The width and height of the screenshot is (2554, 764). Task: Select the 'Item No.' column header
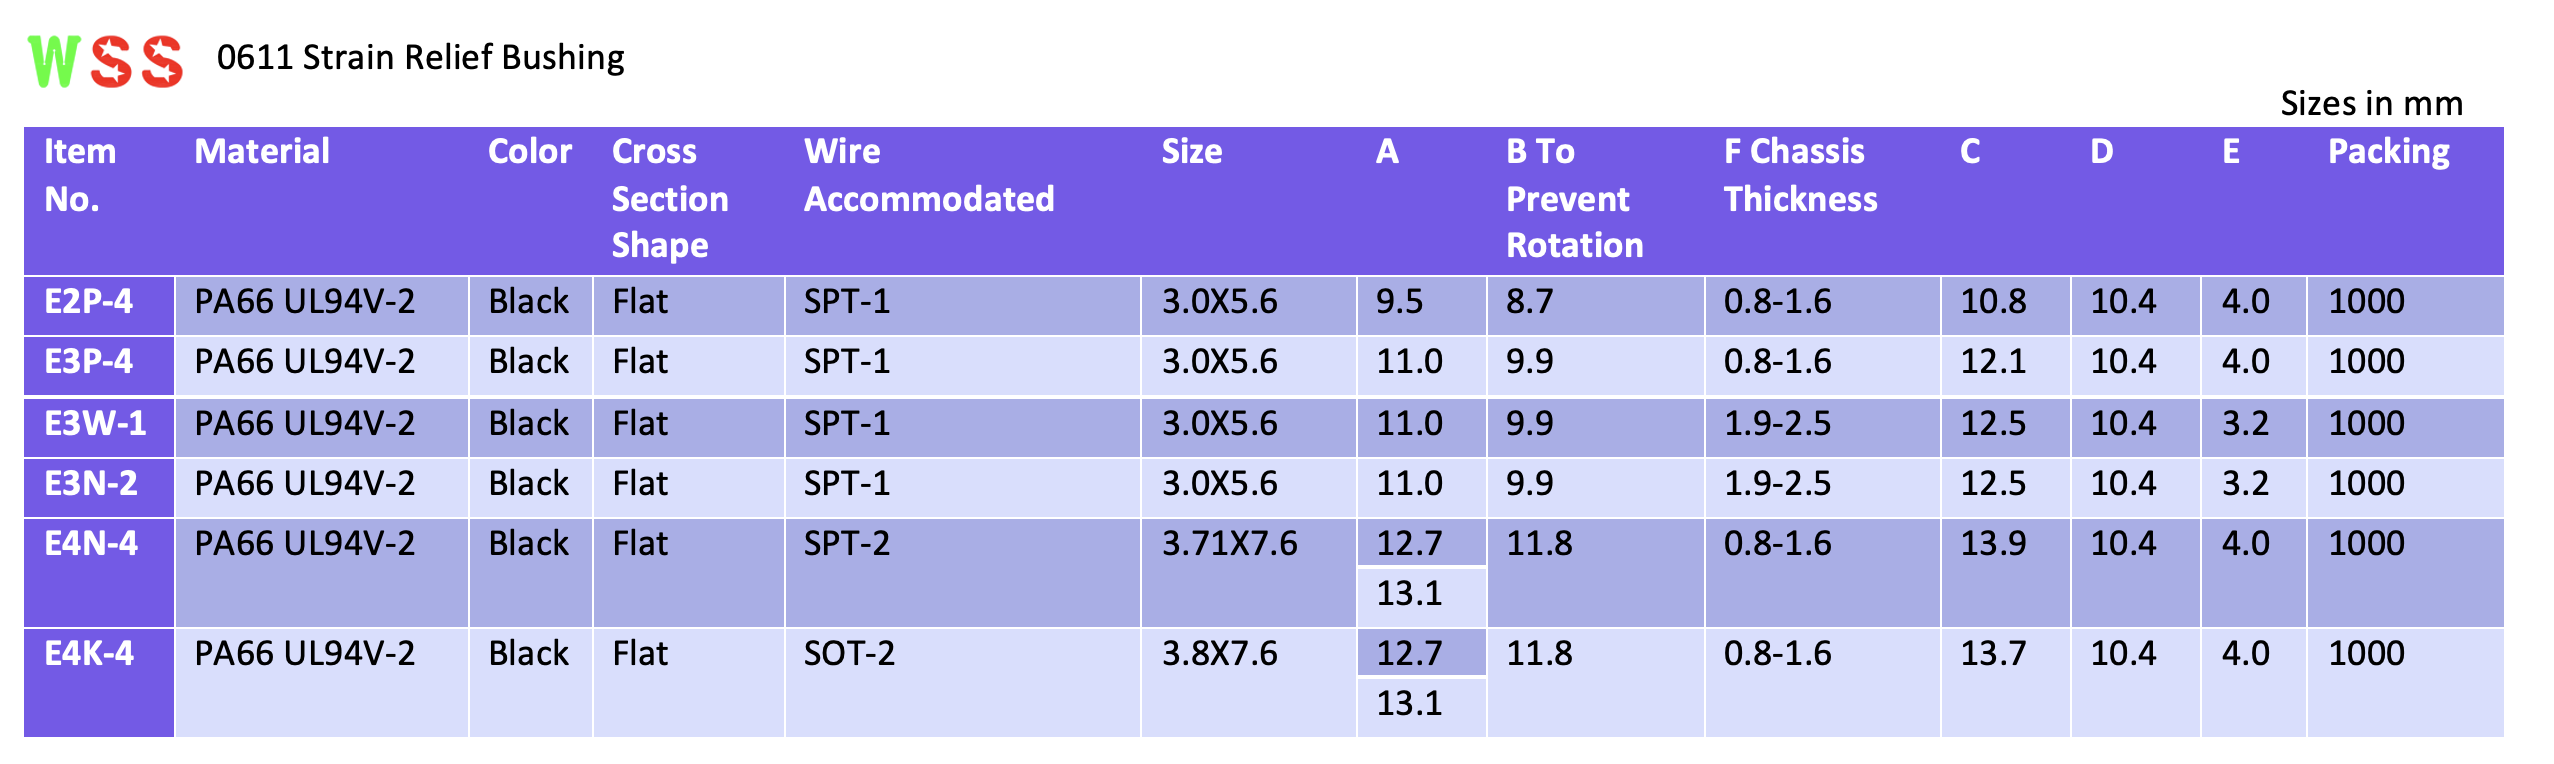[80, 175]
